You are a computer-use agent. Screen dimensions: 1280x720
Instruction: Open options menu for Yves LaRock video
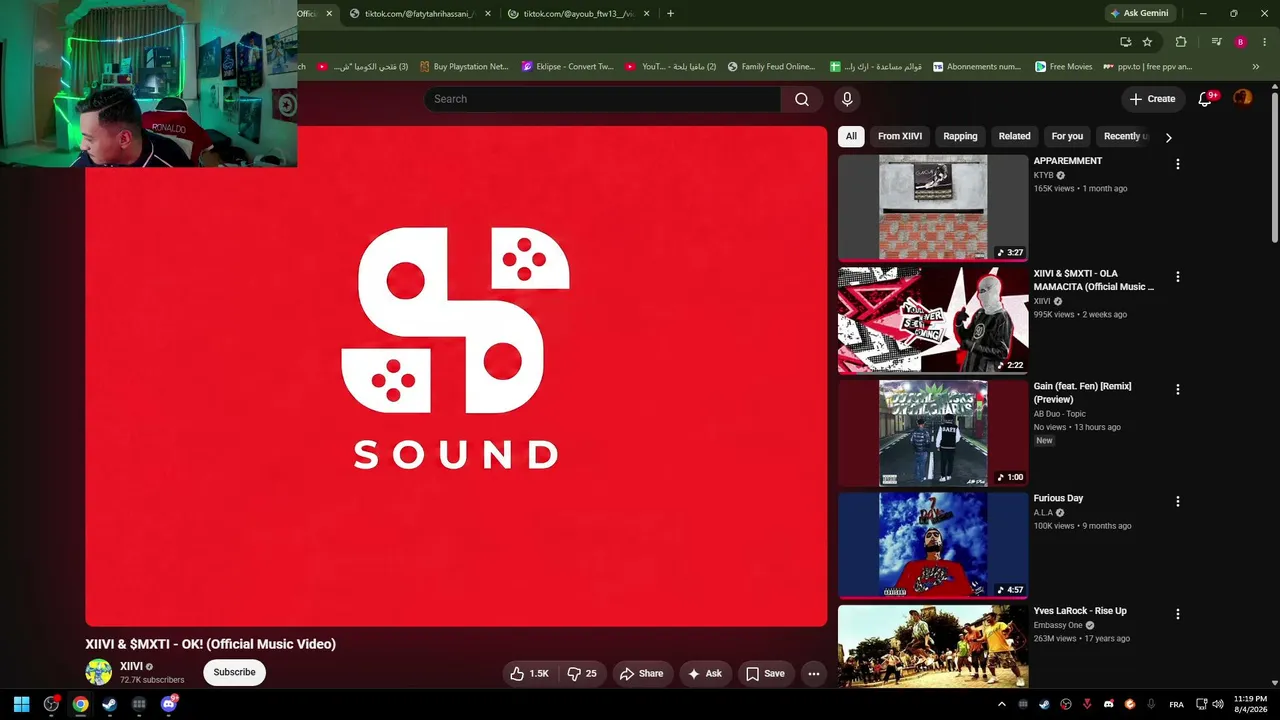tap(1177, 614)
